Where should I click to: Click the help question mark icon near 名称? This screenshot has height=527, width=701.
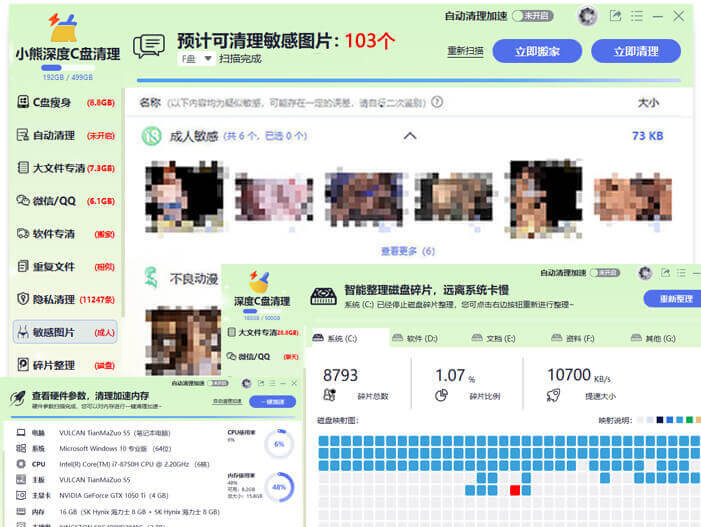pyautogui.click(x=437, y=102)
